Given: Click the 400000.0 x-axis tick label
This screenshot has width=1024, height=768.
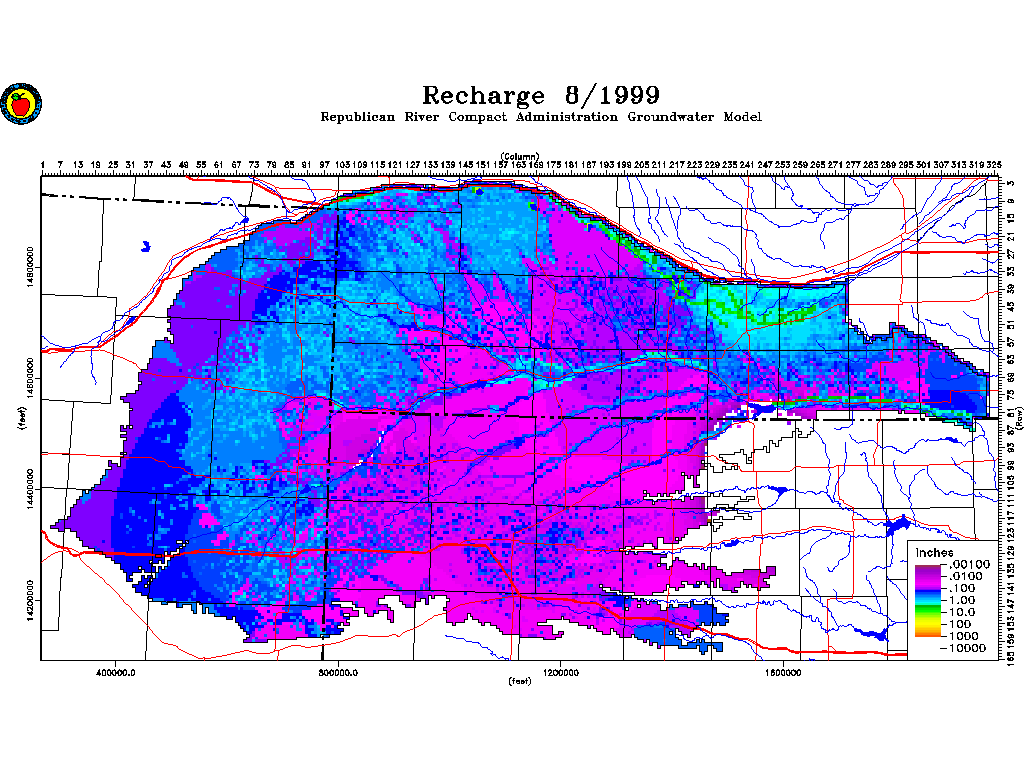Looking at the screenshot, I should coord(117,672).
